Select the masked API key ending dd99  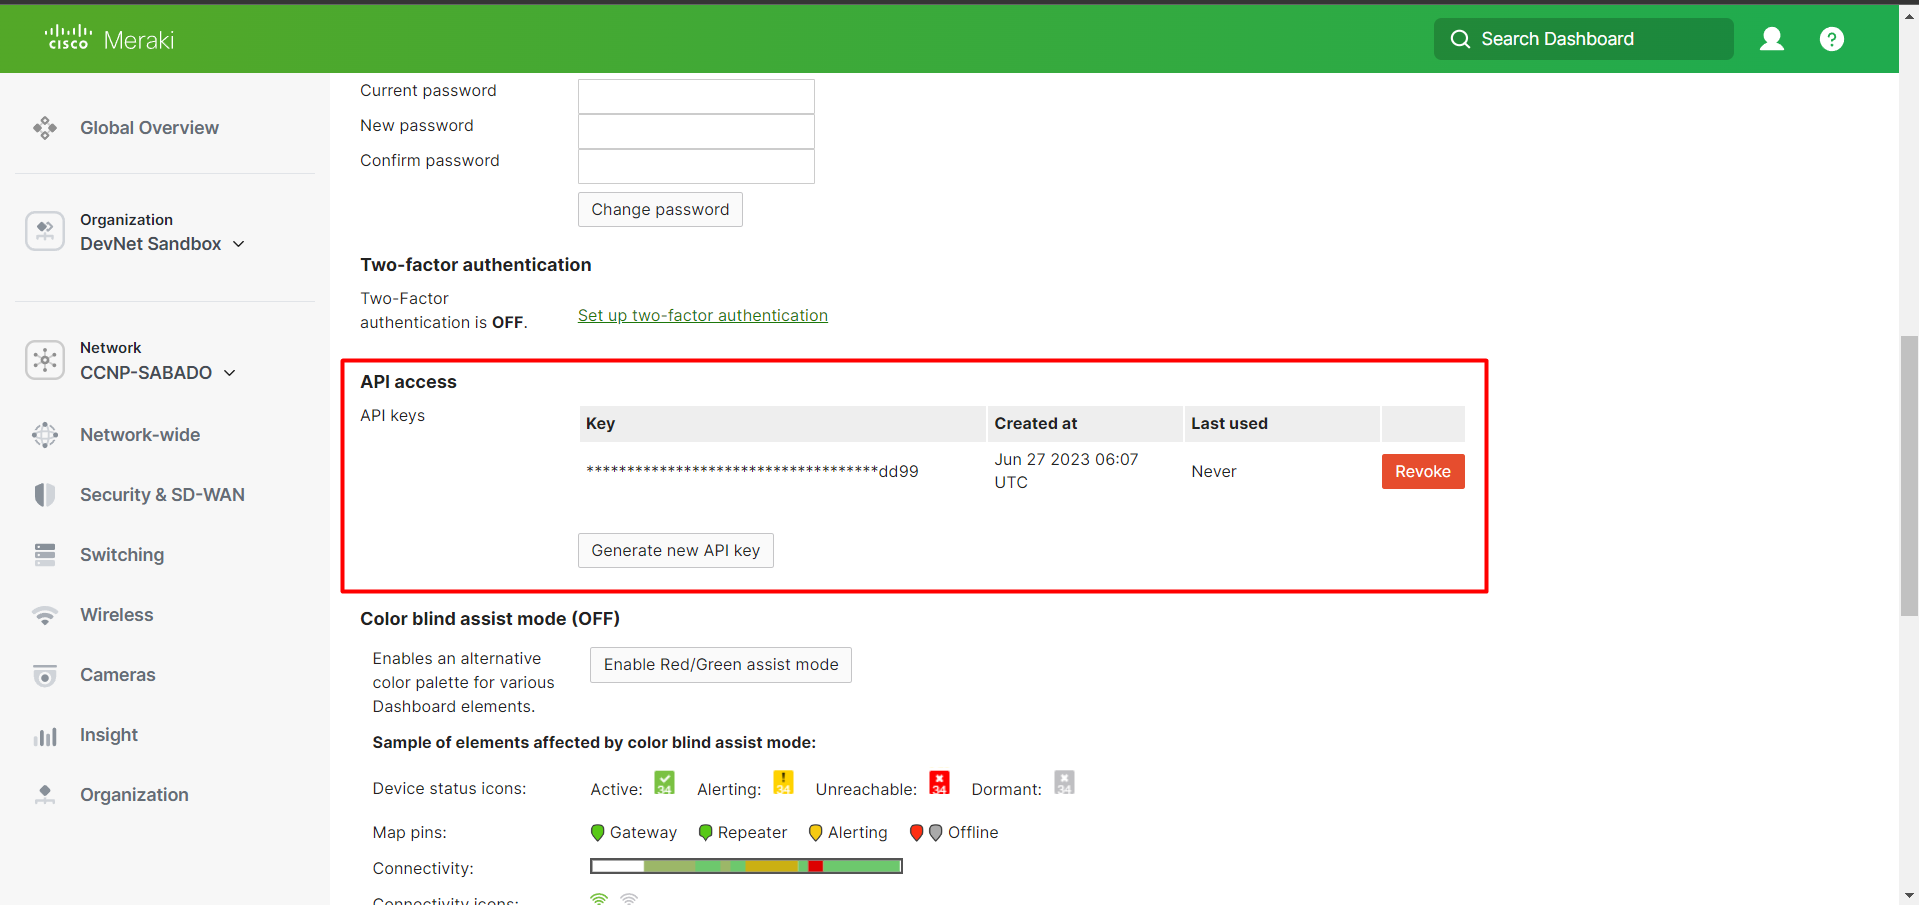752,472
